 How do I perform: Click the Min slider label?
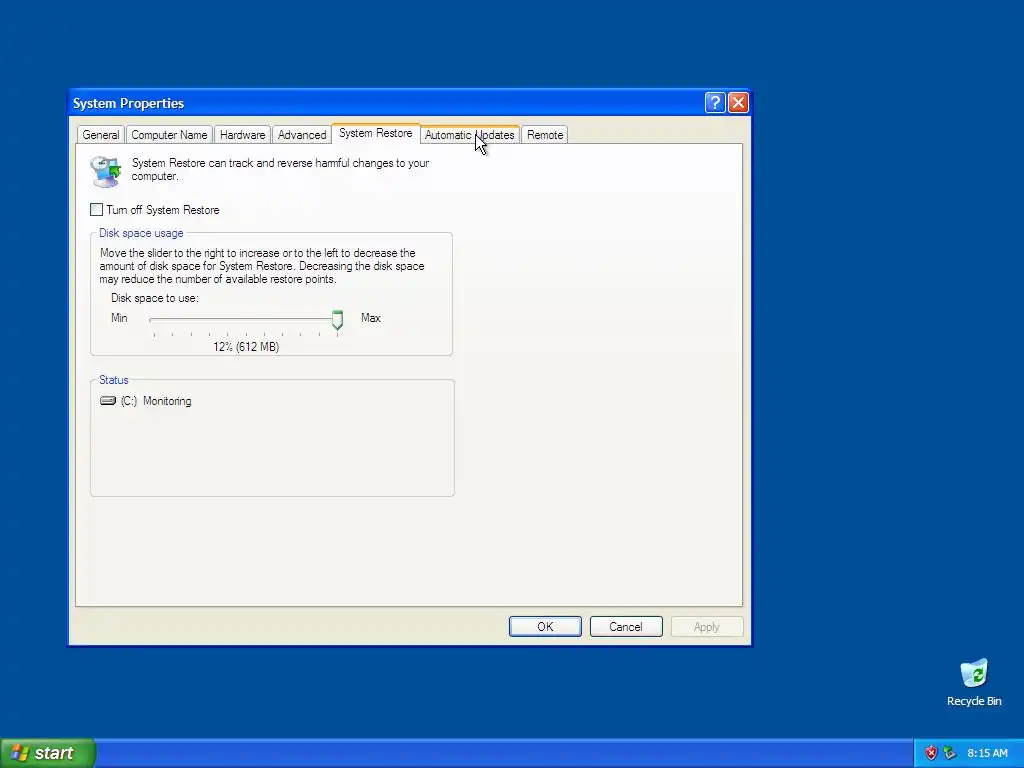point(119,318)
